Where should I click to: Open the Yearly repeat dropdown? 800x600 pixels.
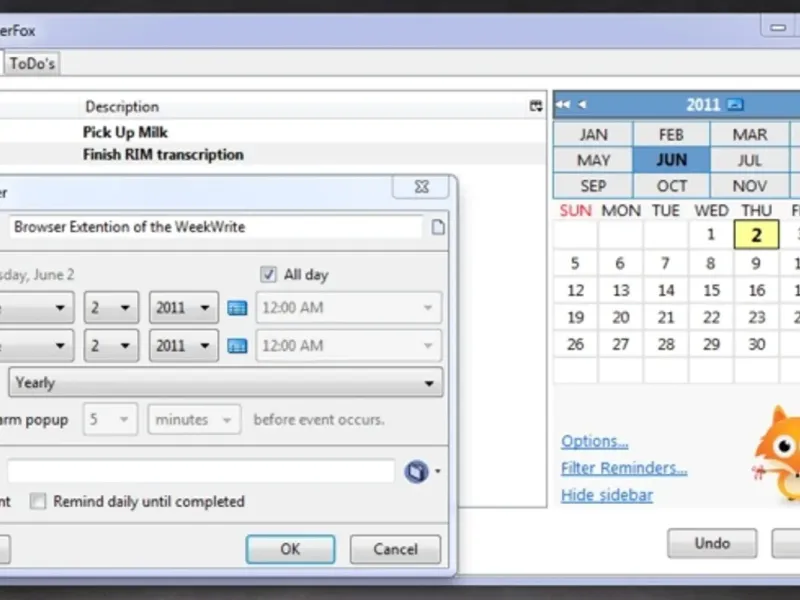coord(226,383)
